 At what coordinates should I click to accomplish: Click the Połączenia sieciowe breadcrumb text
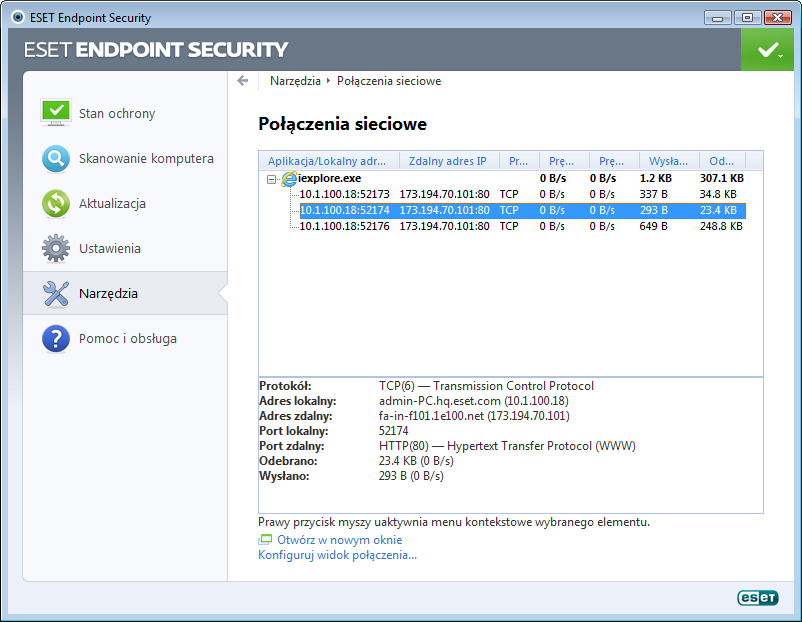coord(389,81)
